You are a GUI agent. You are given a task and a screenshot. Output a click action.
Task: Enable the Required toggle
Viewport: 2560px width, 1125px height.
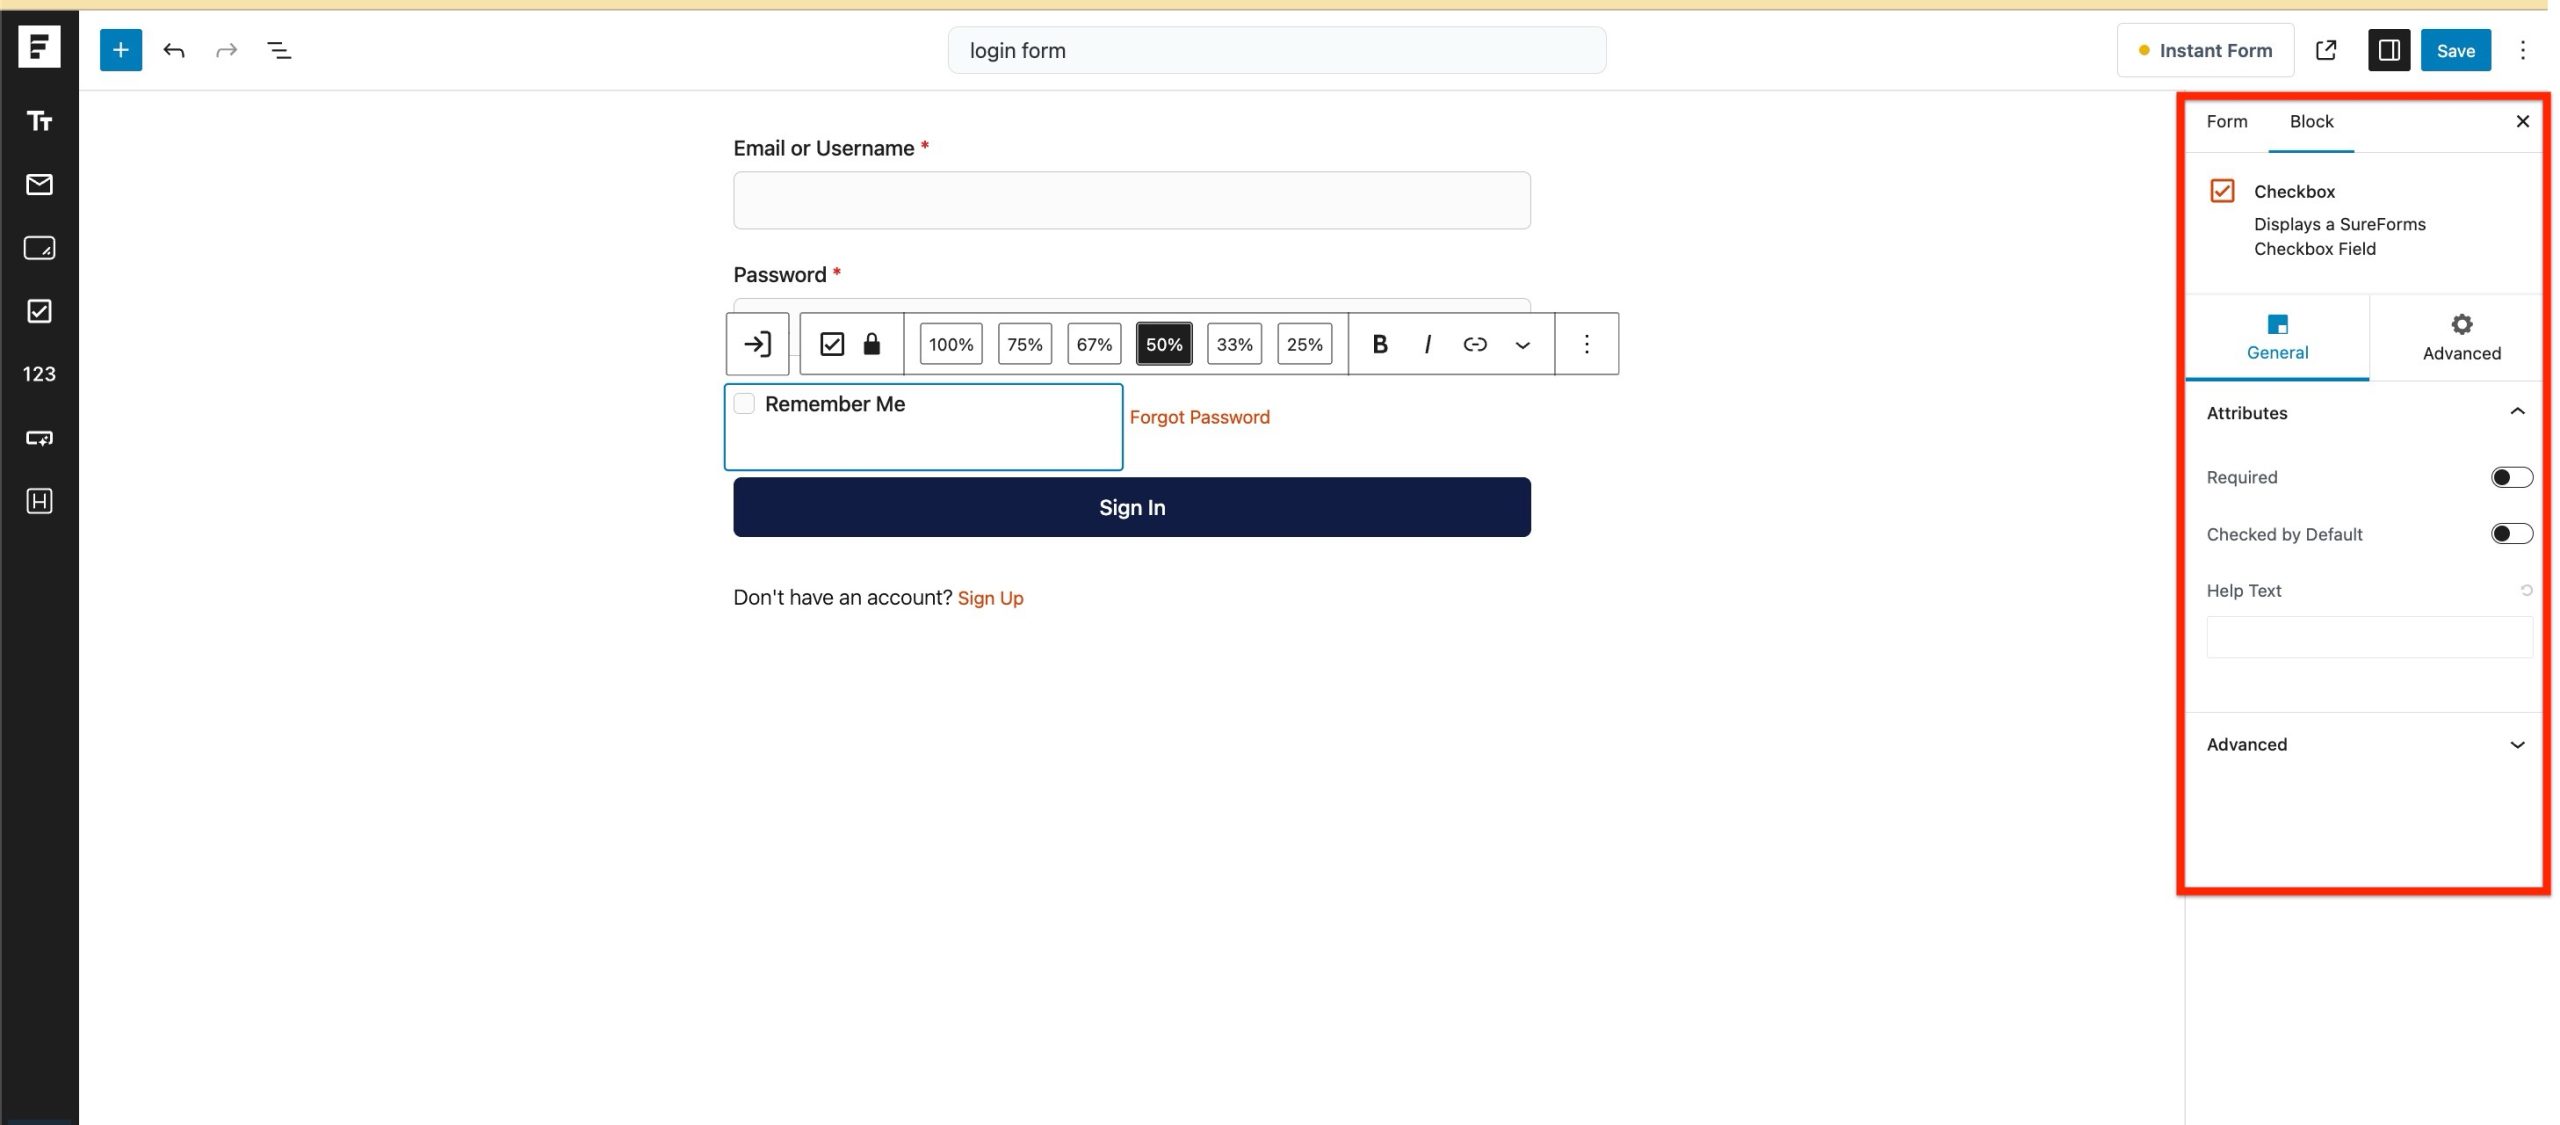coord(2510,477)
